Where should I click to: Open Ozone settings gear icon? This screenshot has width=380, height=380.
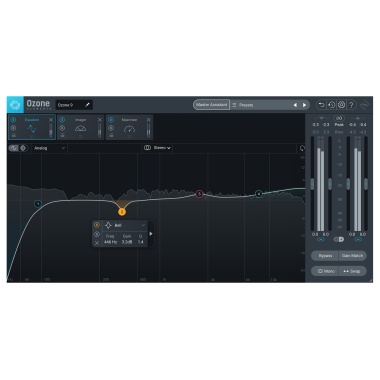point(341,105)
